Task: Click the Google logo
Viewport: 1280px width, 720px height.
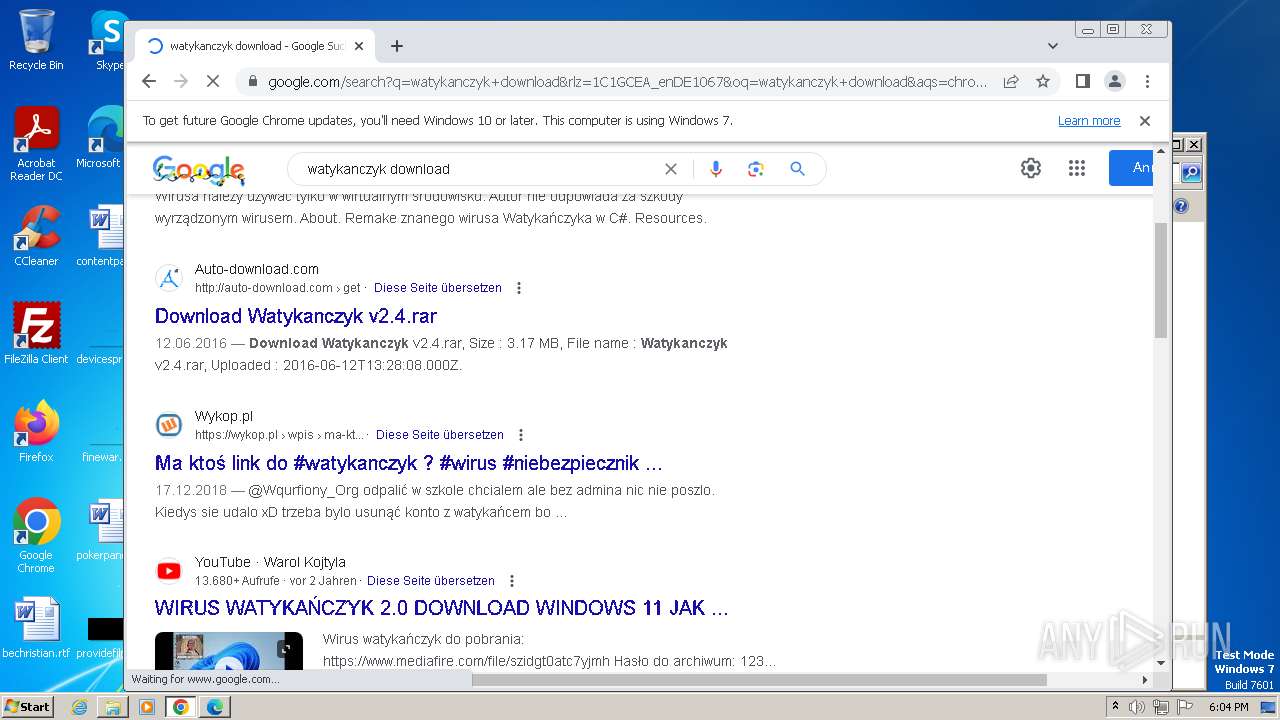Action: [x=199, y=169]
